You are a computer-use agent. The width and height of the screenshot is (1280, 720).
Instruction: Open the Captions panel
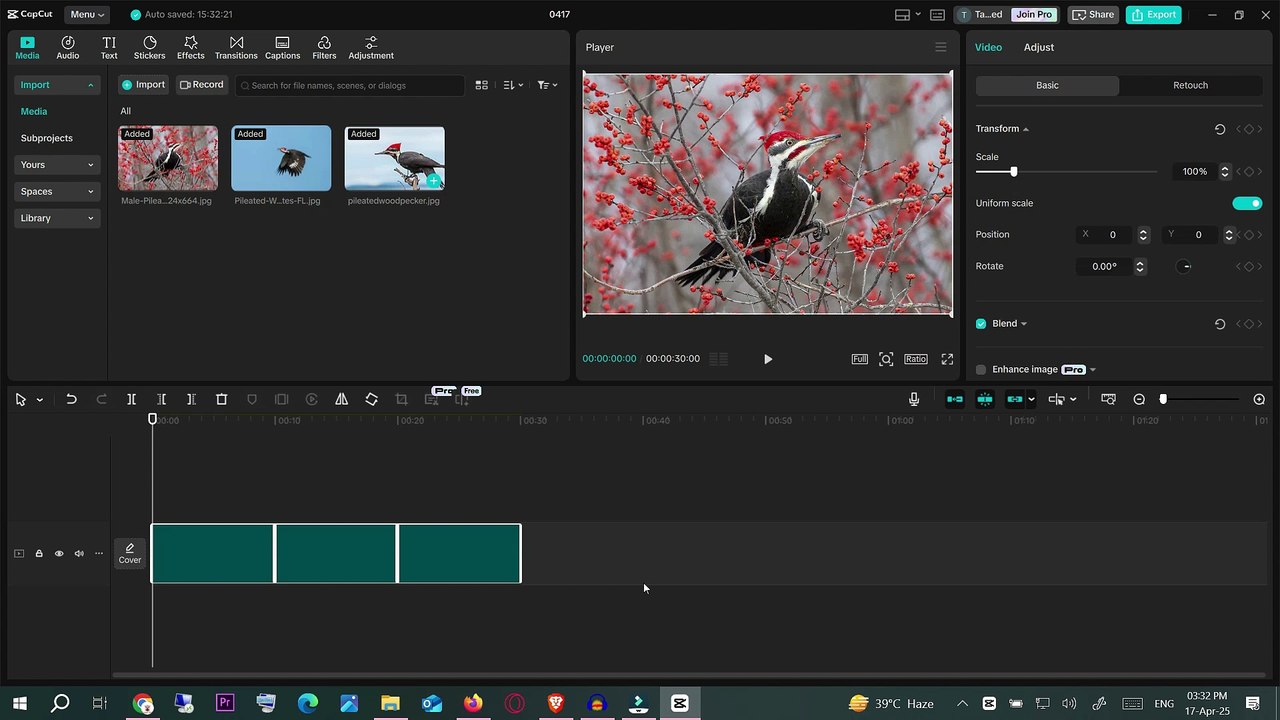click(x=282, y=47)
